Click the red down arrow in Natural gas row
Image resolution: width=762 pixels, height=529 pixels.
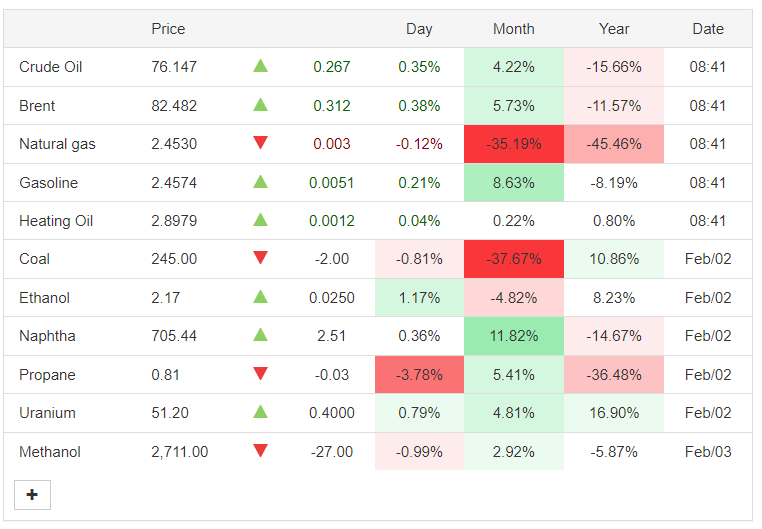(x=260, y=143)
